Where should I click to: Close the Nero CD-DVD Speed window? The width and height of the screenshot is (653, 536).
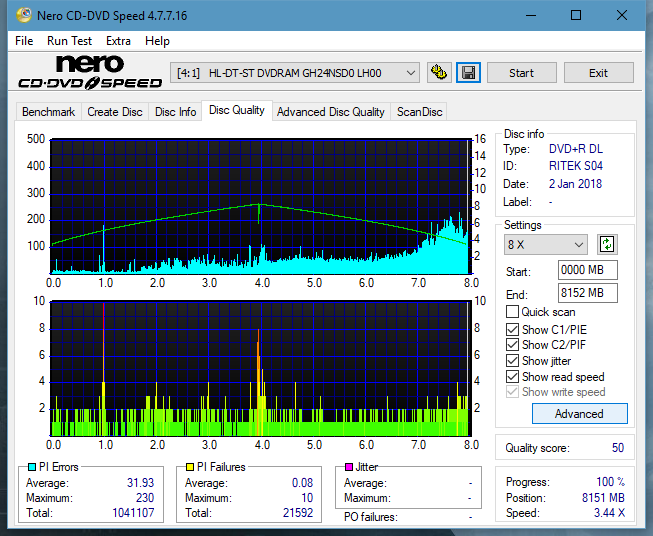coord(622,15)
